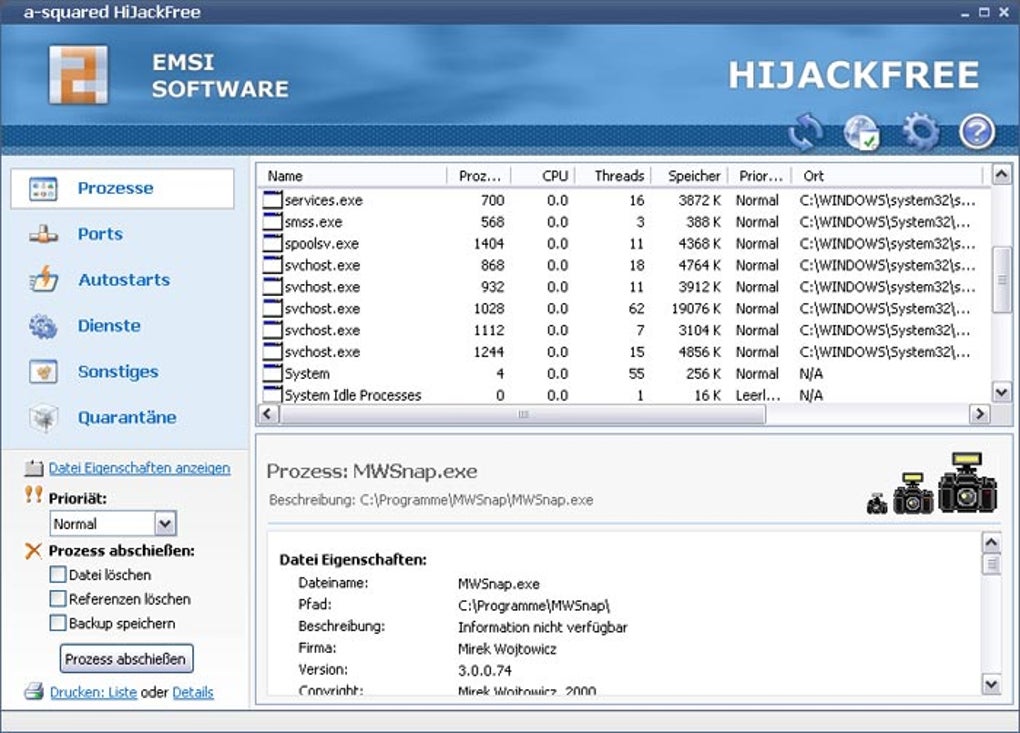The height and width of the screenshot is (733, 1020).
Task: Click the file properties folder icon
Action: 34,468
